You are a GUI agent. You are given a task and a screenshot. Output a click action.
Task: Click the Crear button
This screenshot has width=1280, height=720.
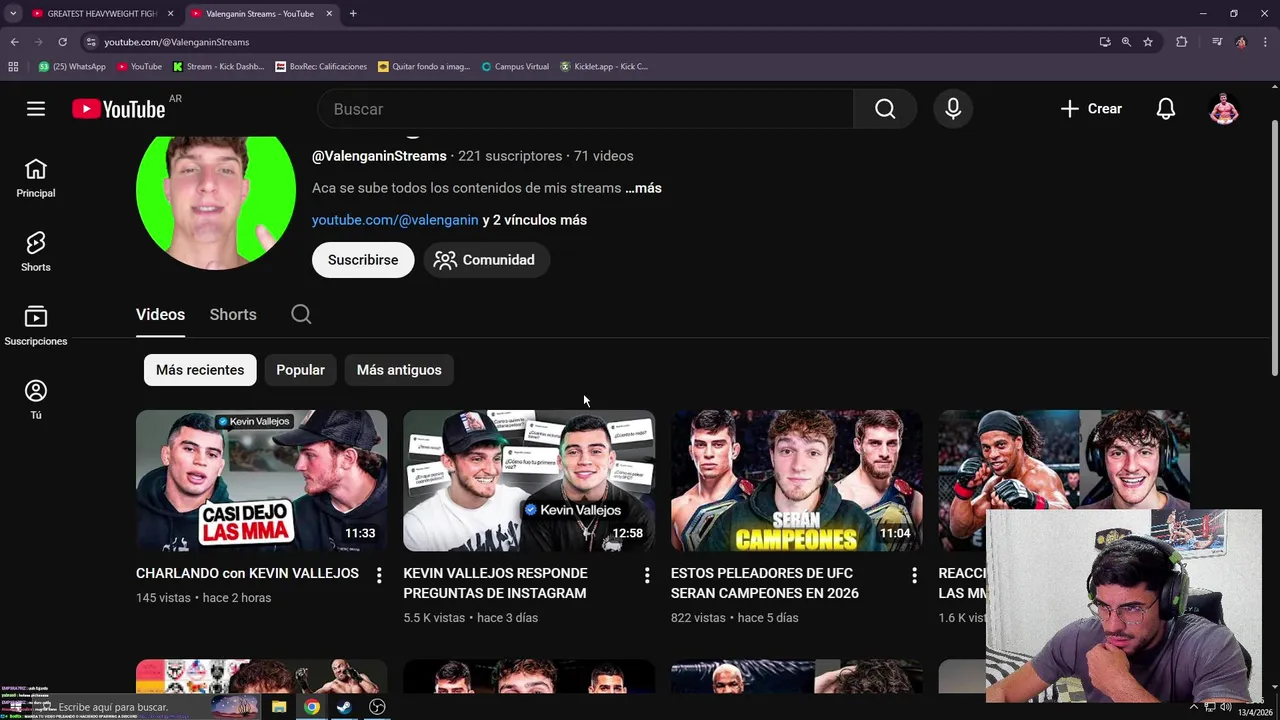click(x=1091, y=109)
